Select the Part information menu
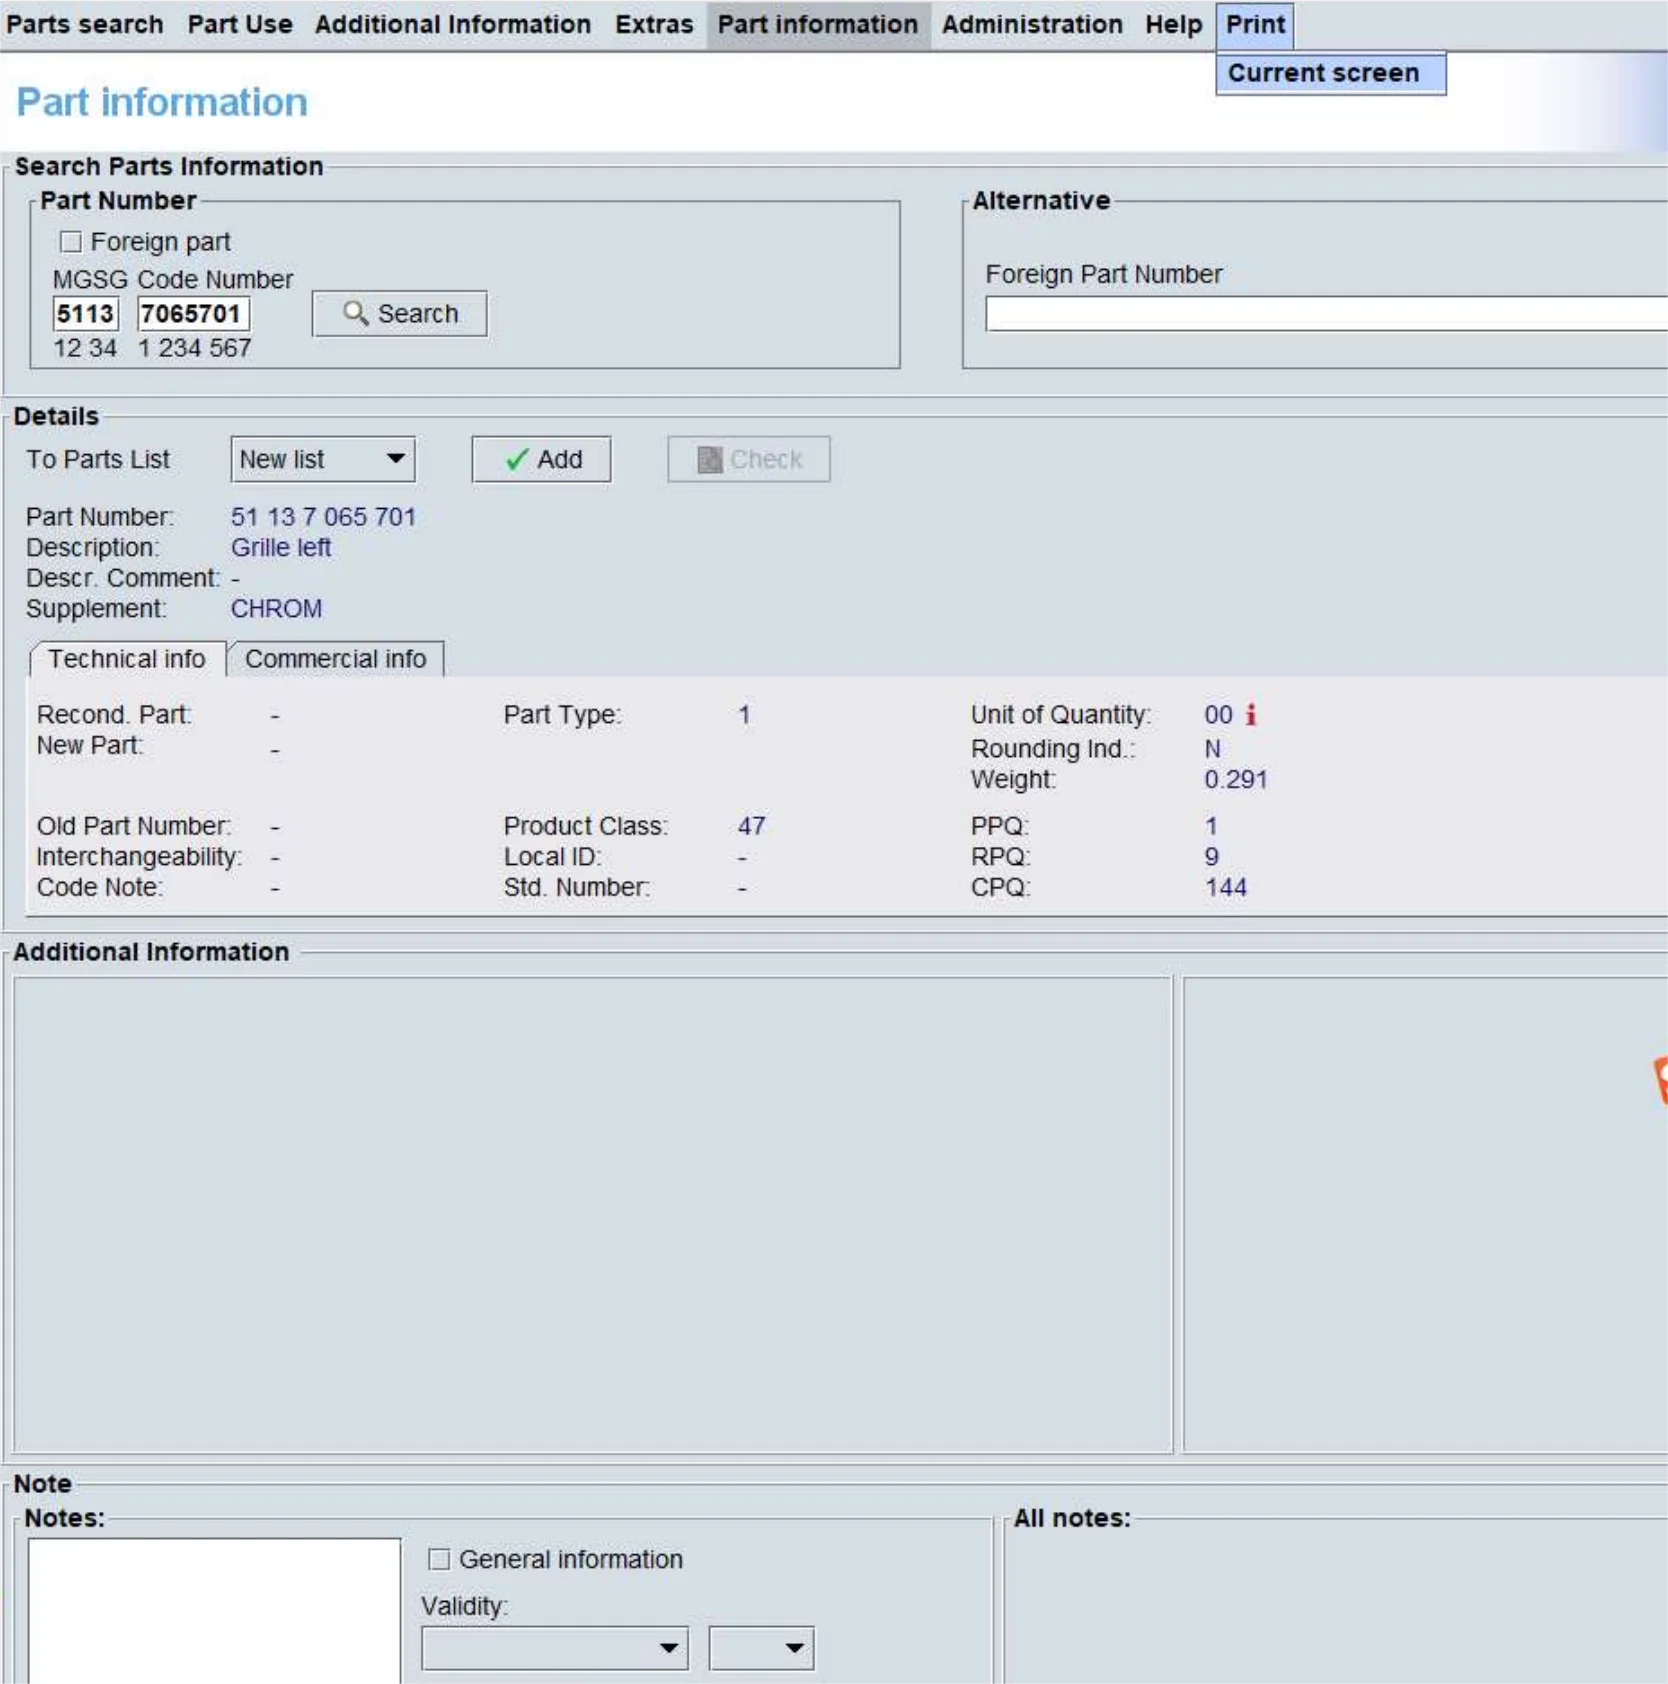Viewport: 1668px width, 1684px height. coord(818,24)
